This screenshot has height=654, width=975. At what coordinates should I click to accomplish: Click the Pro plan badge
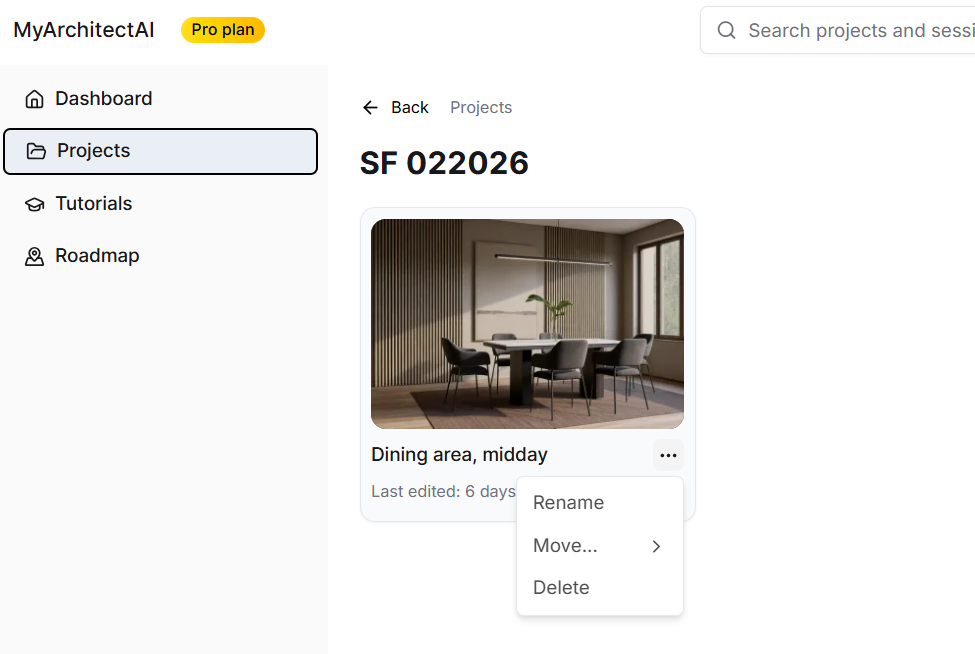(x=223, y=30)
